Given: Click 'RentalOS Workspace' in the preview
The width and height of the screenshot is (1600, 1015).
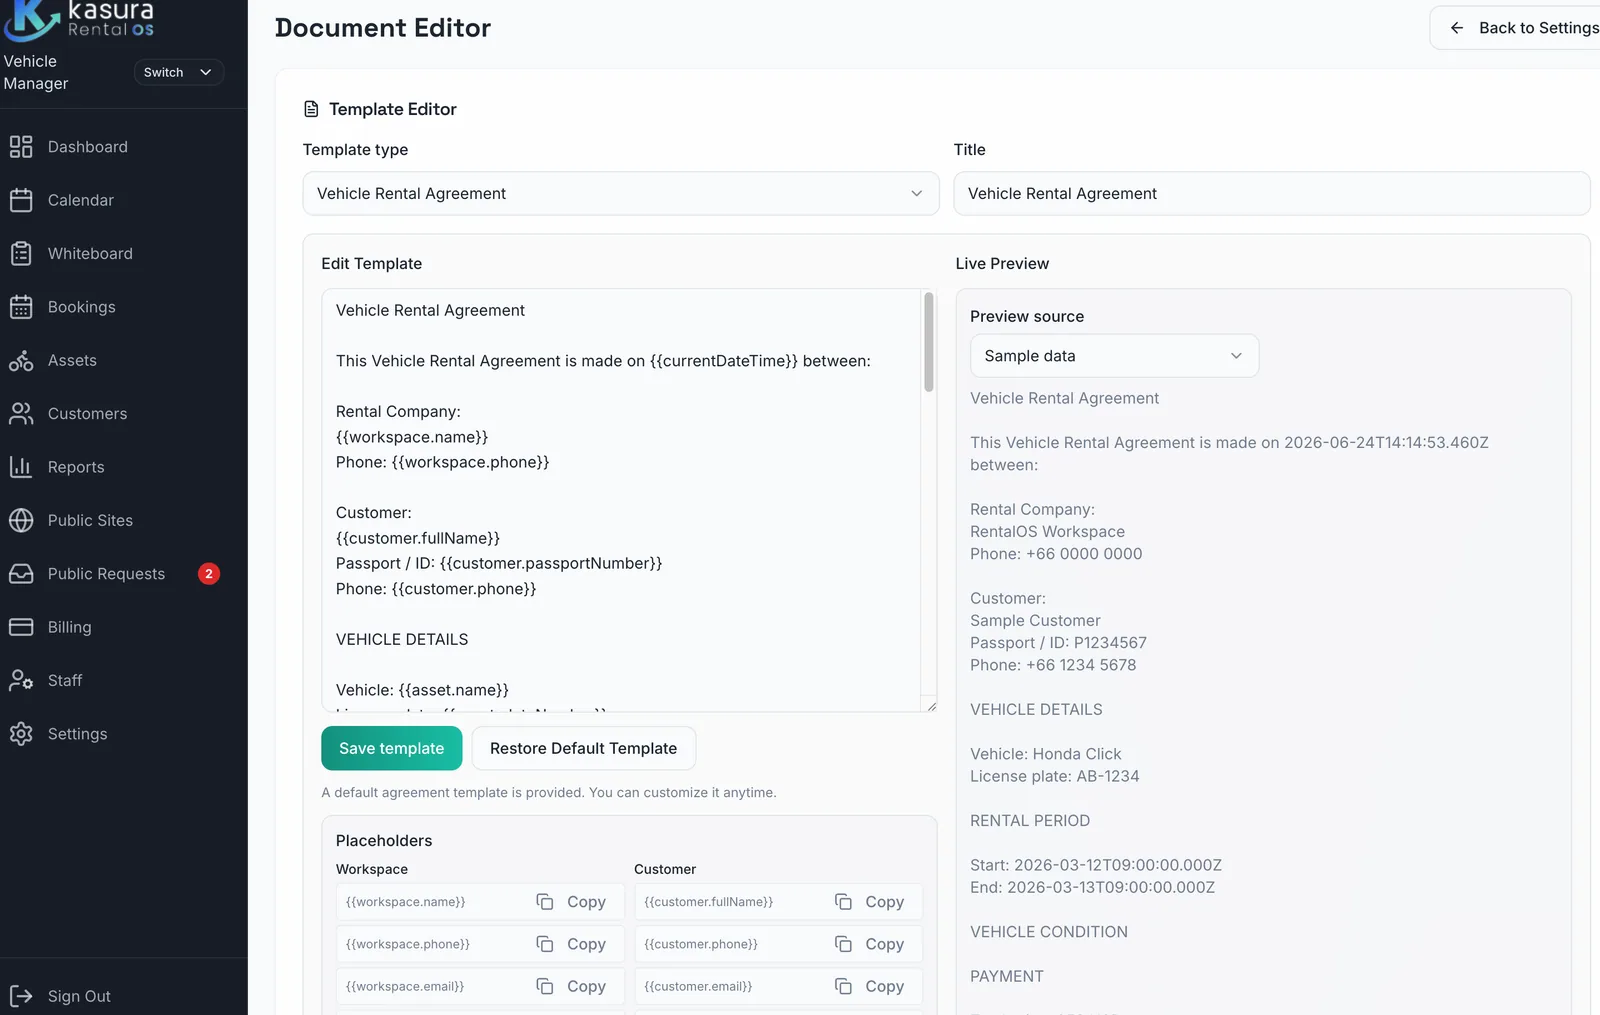Looking at the screenshot, I should (x=1047, y=532).
